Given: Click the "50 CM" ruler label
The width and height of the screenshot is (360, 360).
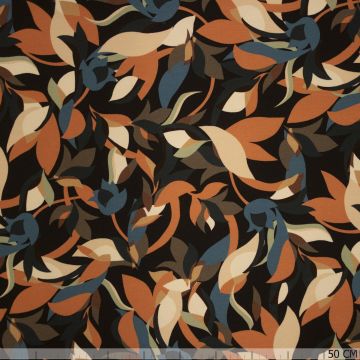Looking at the screenshot, I should (343, 353).
